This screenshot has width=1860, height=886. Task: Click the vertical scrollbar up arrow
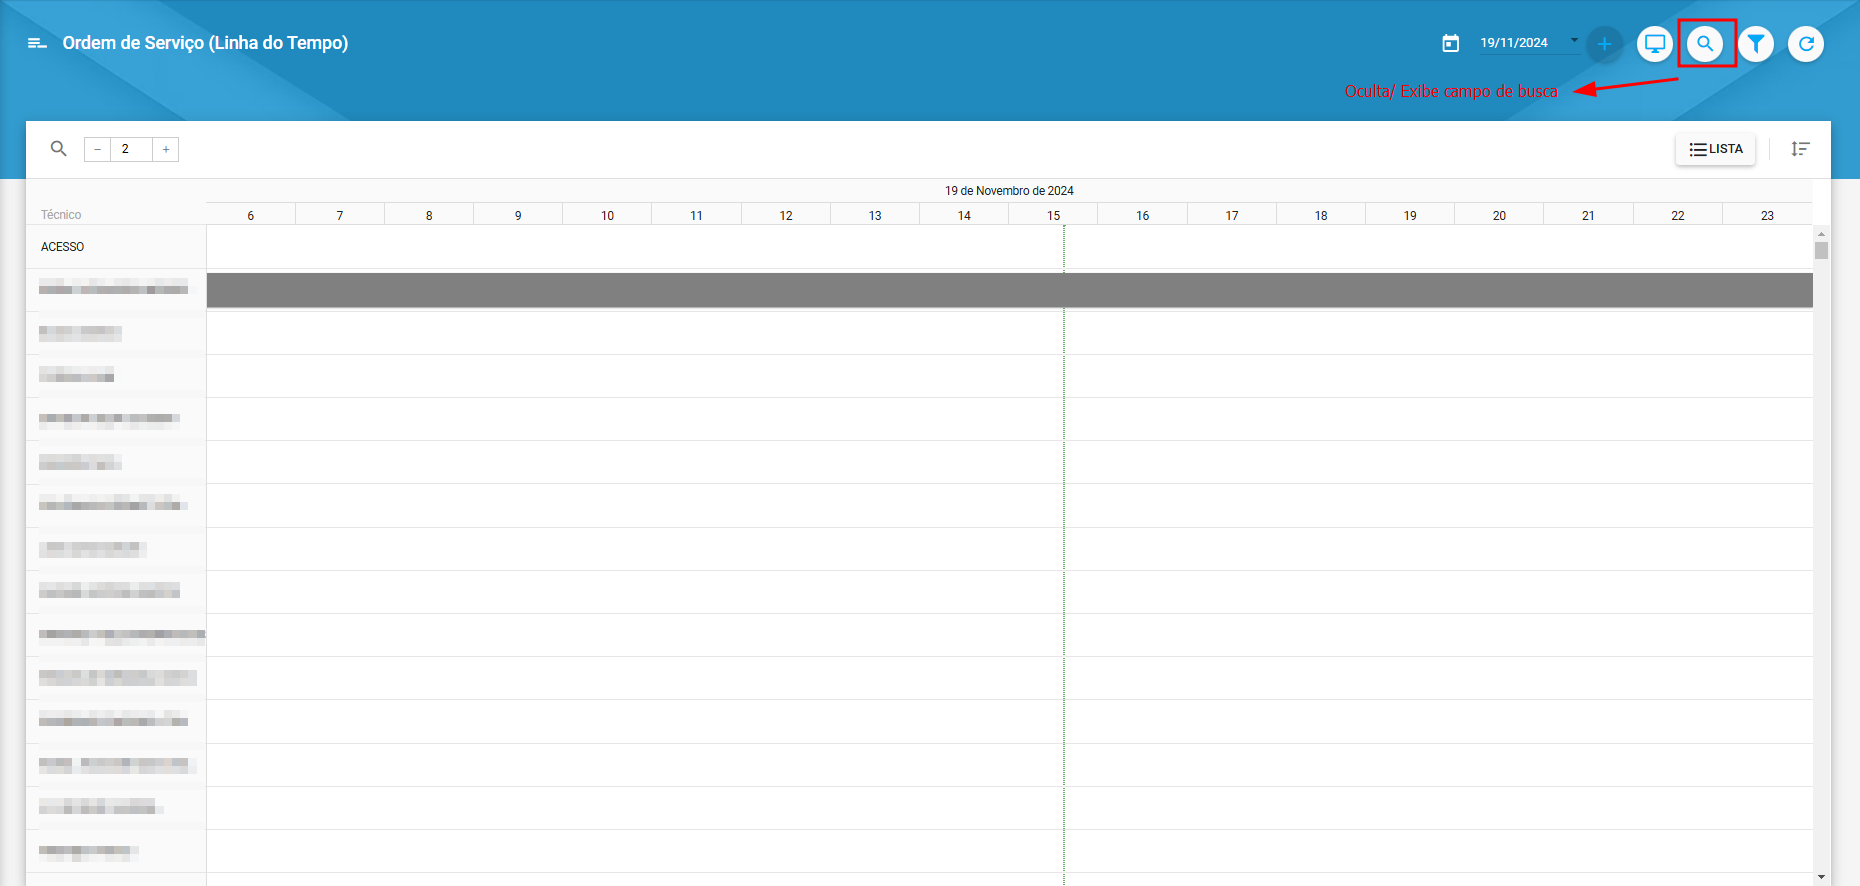(x=1821, y=234)
